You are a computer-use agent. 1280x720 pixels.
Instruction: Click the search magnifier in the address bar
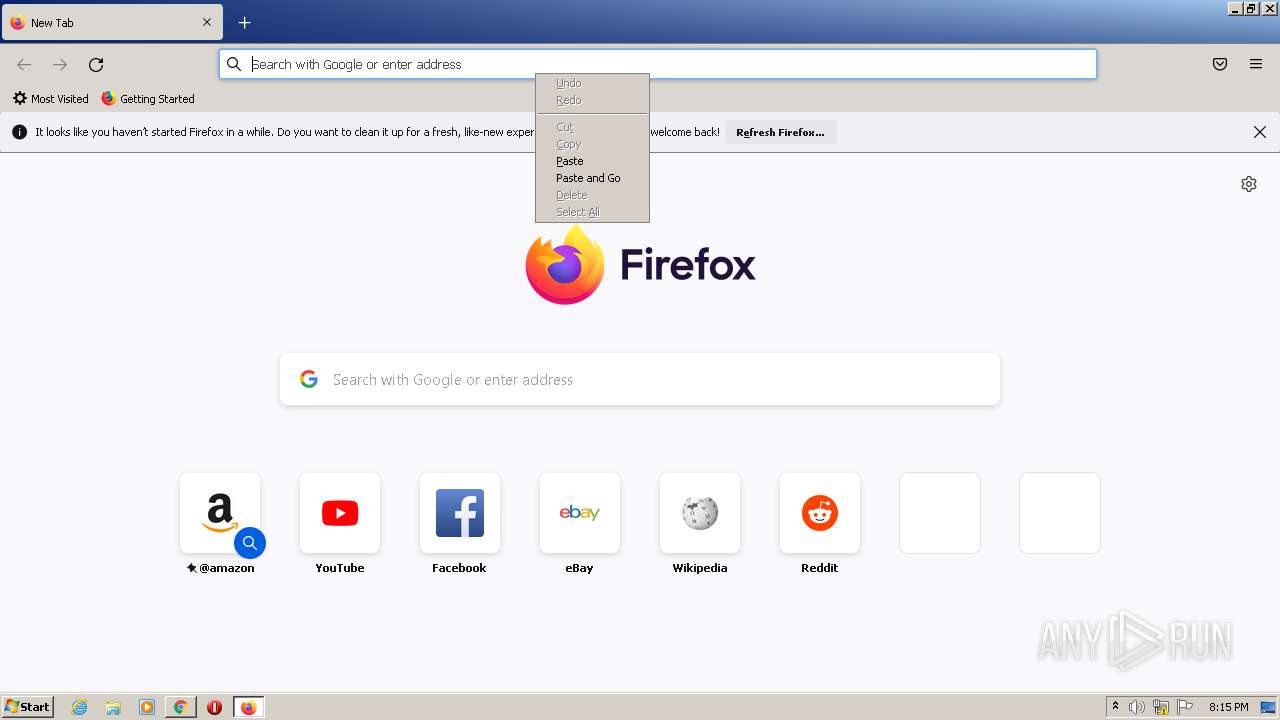pyautogui.click(x=234, y=64)
